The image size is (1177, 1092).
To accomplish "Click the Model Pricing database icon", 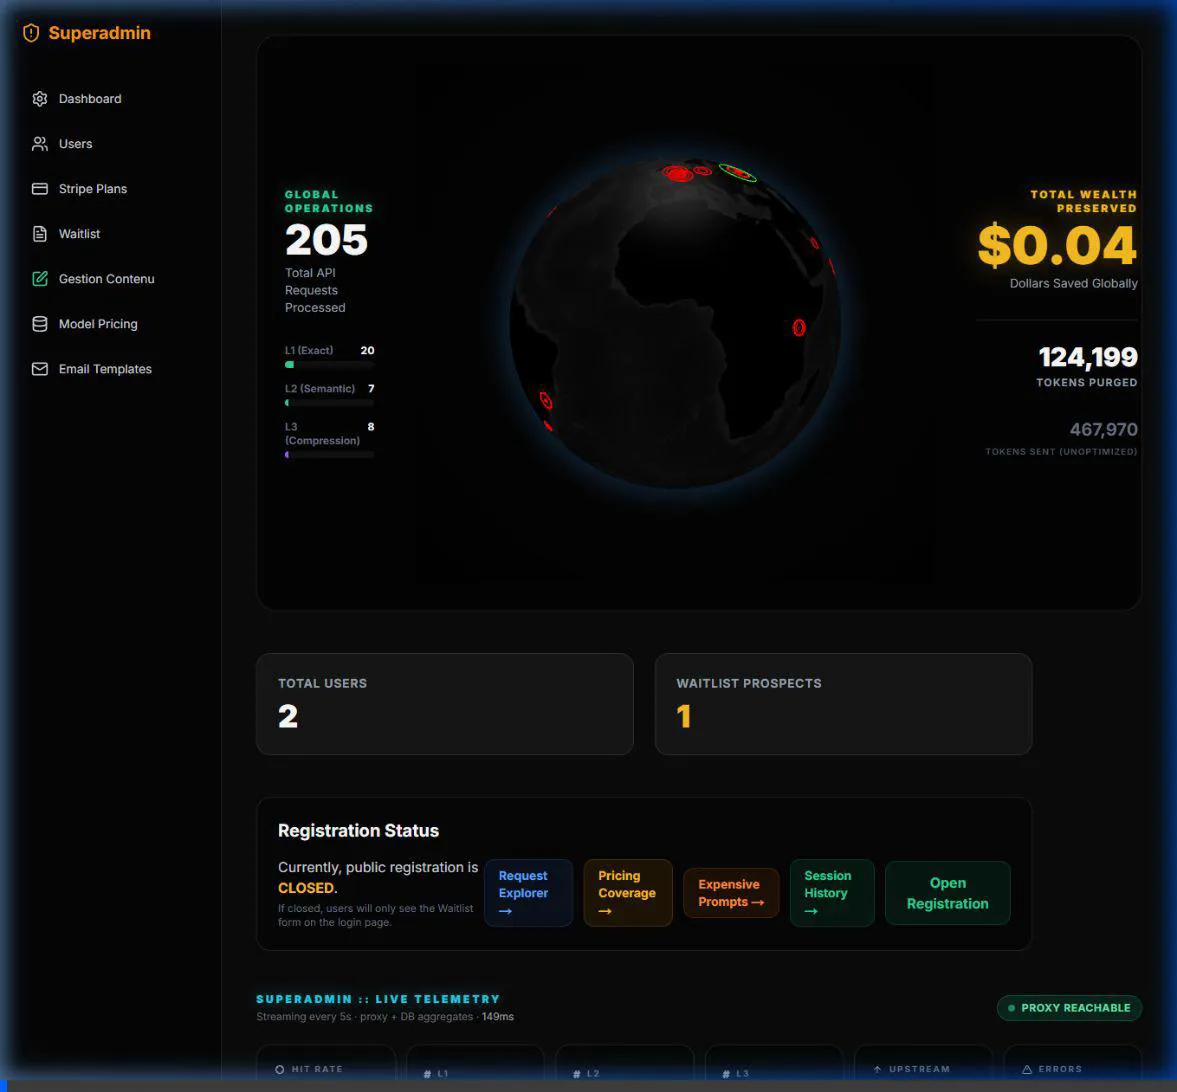I will [x=40, y=324].
